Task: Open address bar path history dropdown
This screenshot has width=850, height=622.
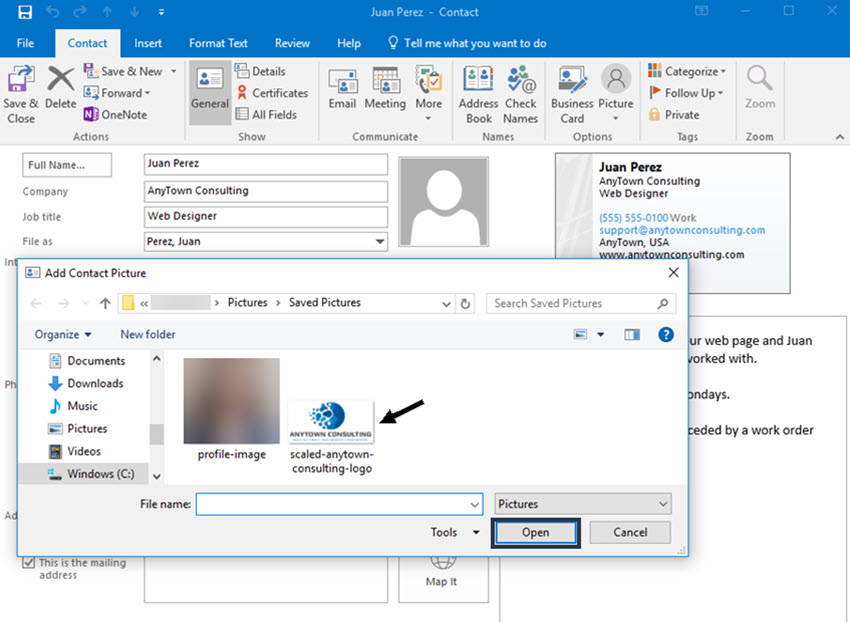Action: (446, 304)
